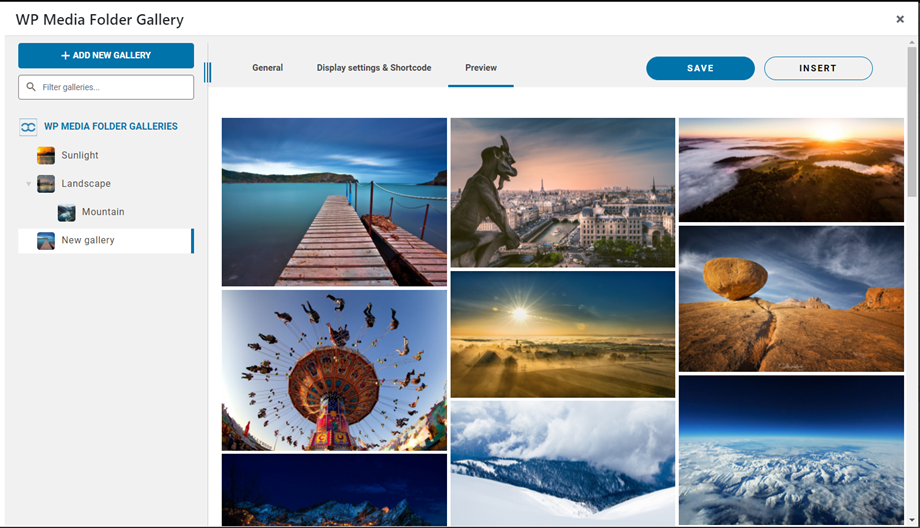Screen dimensions: 920x528
Task: Collapse the Landscape gallery tree arrow
Action: [x=29, y=184]
